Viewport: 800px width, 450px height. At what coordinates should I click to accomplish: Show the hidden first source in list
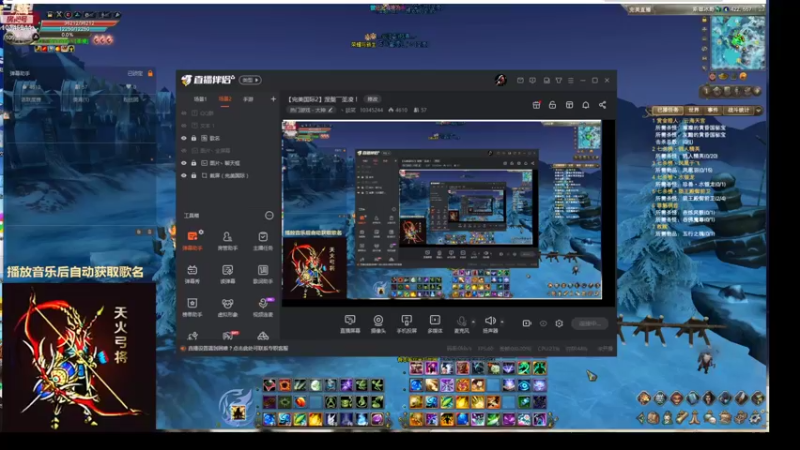(x=184, y=113)
